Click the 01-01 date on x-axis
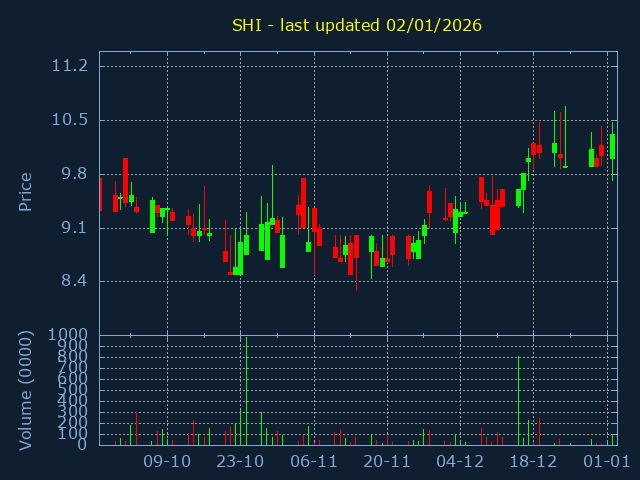This screenshot has width=640, height=480. [x=607, y=462]
